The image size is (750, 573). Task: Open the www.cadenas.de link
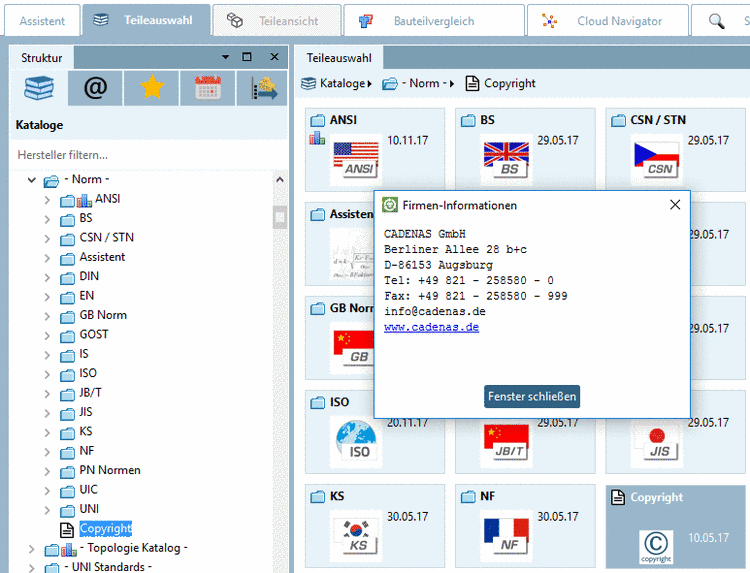click(x=431, y=327)
